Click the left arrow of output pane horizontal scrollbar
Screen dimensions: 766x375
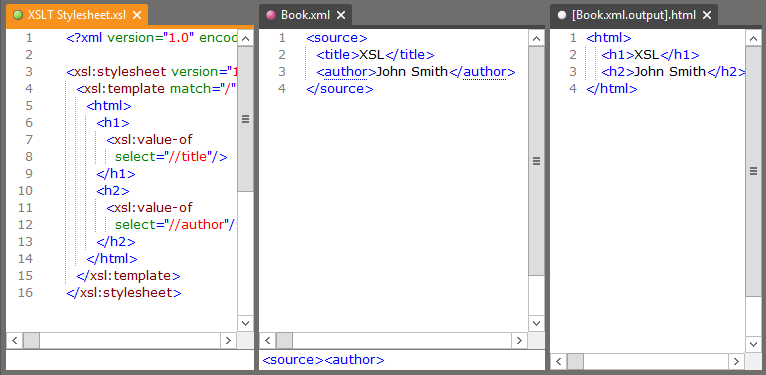558,361
